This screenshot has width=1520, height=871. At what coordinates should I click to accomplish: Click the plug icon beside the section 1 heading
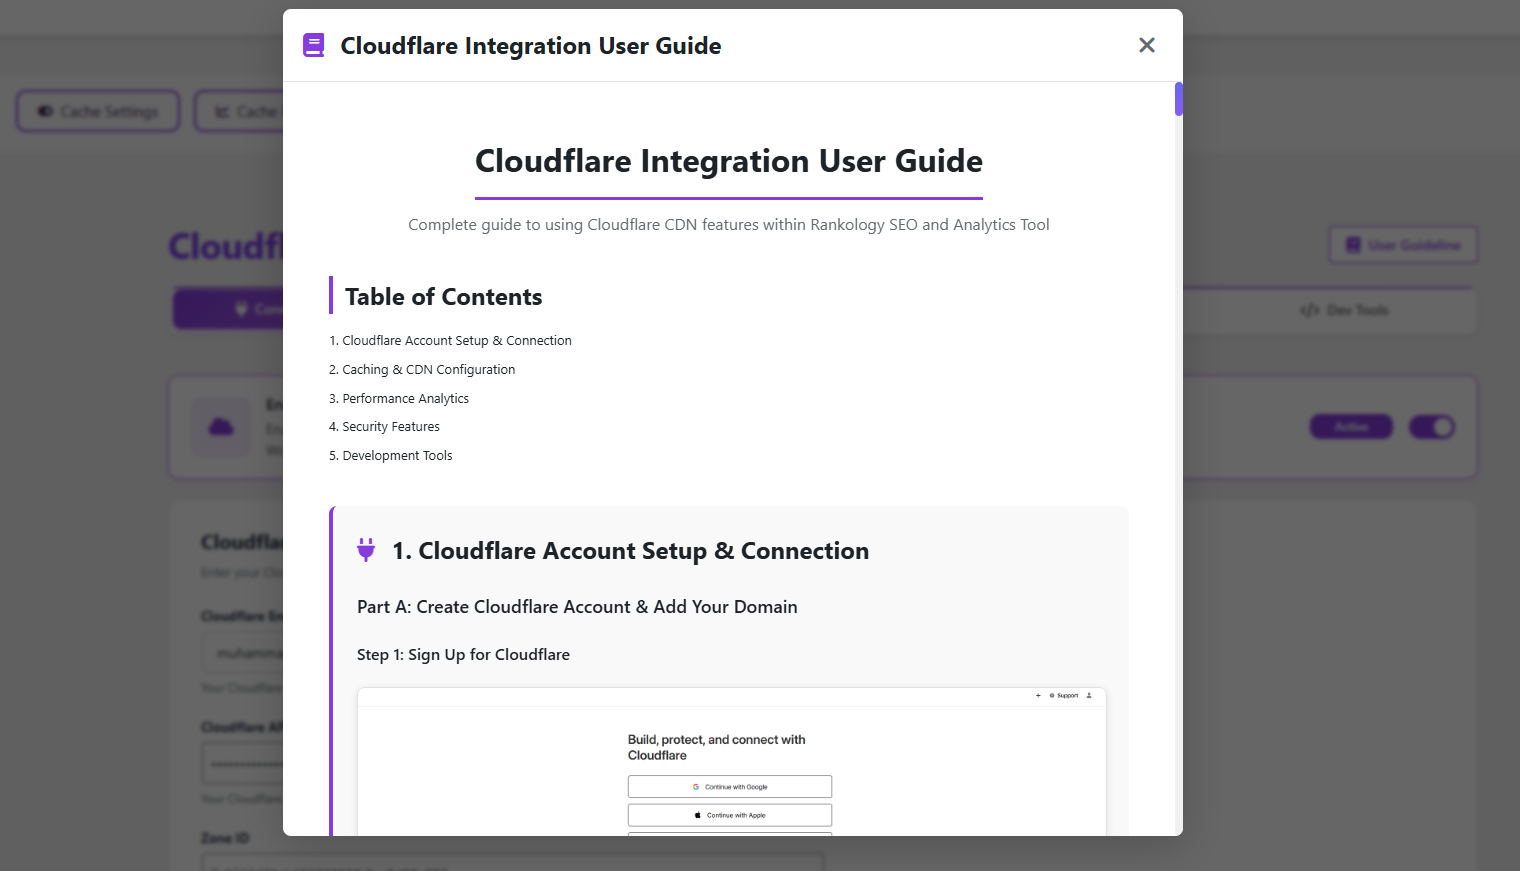[x=366, y=550]
